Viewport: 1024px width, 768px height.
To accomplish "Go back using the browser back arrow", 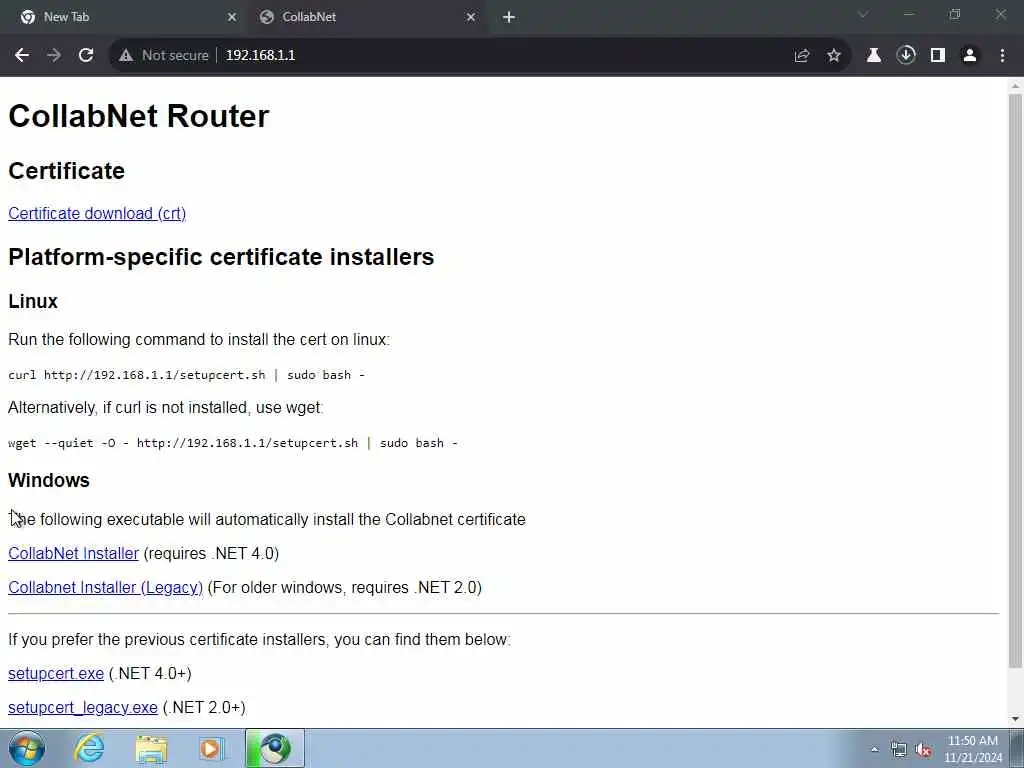I will [22, 56].
